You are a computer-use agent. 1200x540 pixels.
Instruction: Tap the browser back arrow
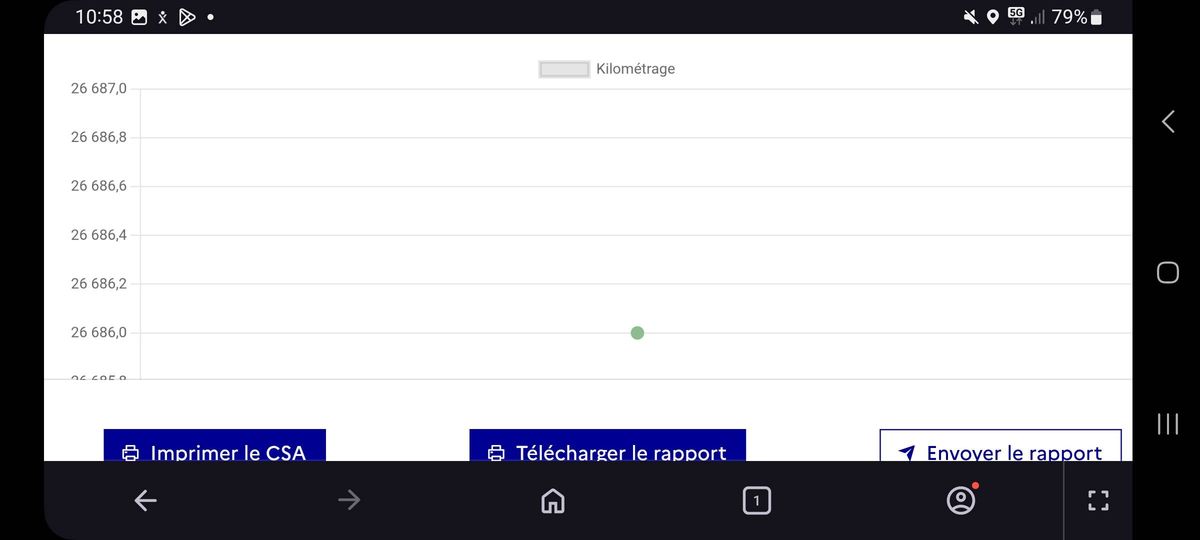146,501
